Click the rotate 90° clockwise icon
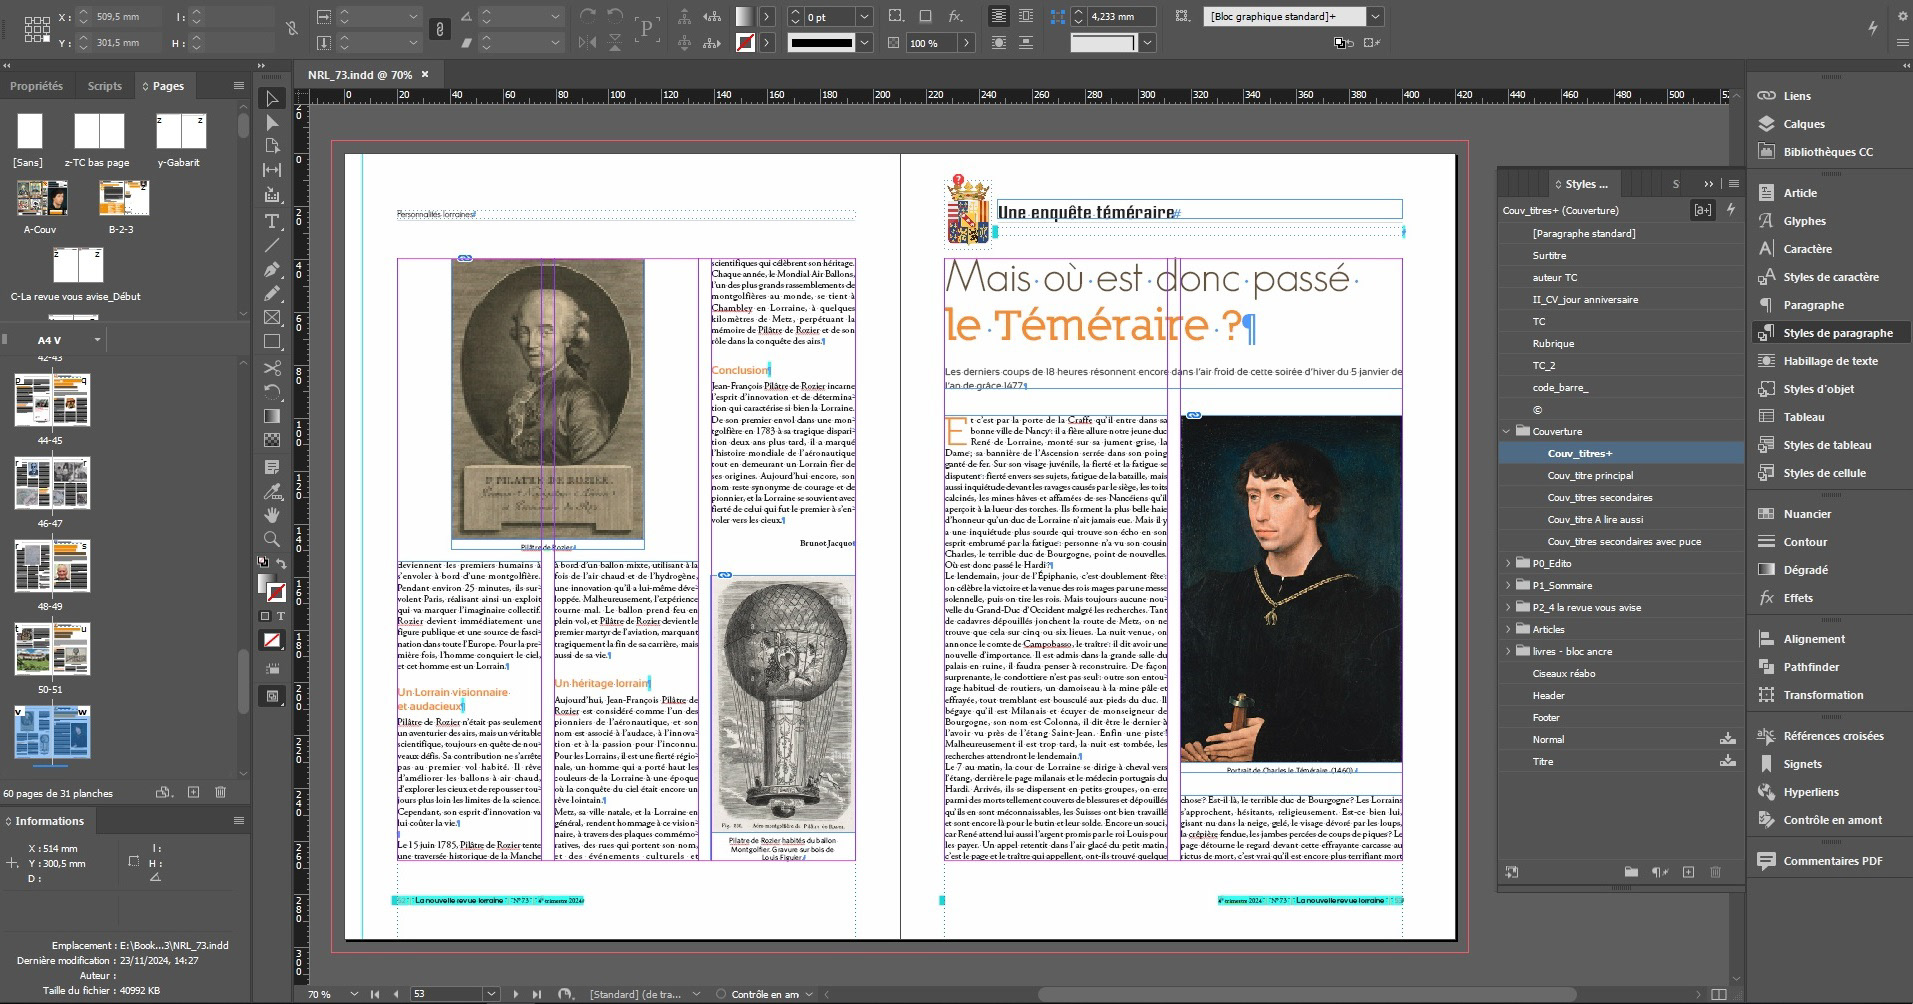The image size is (1913, 1004). (x=588, y=16)
